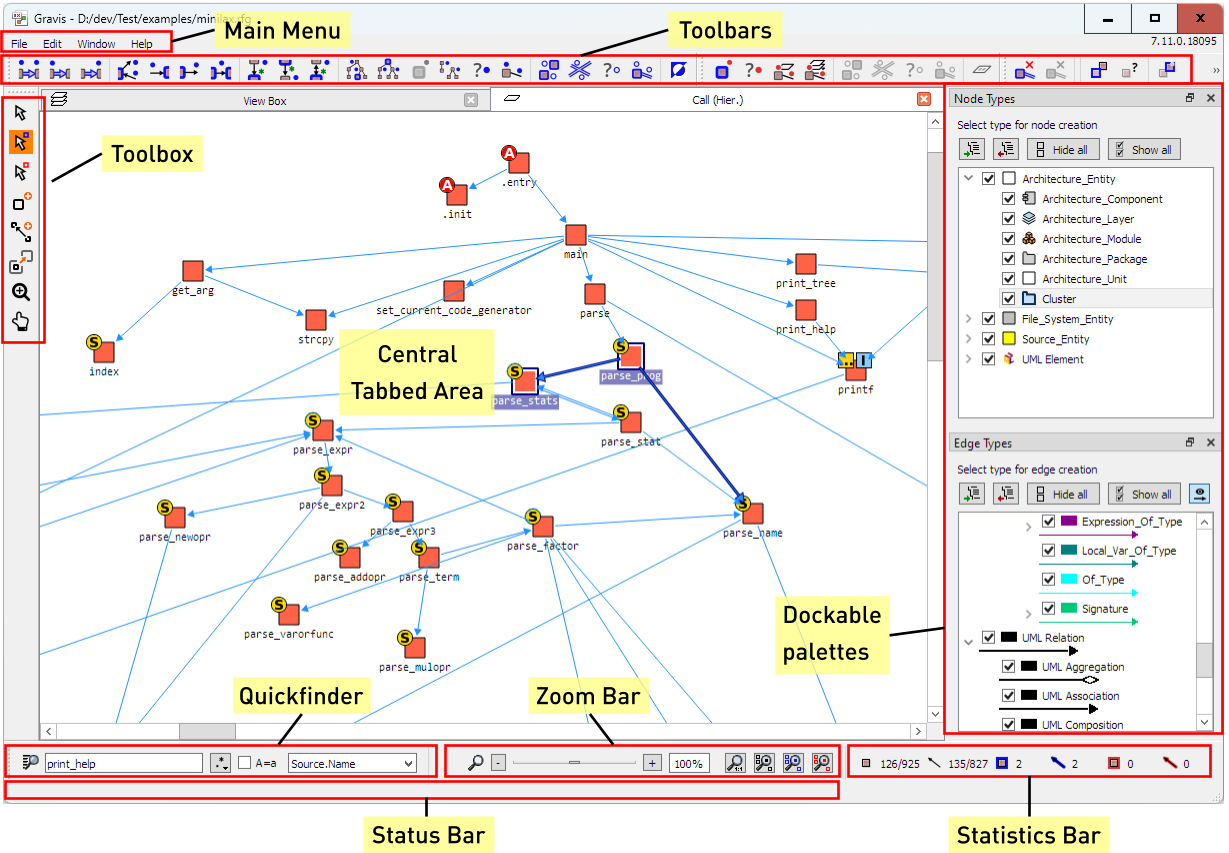Viewport: 1229px width, 853px height.
Task: Open the Window menu
Action: [96, 44]
